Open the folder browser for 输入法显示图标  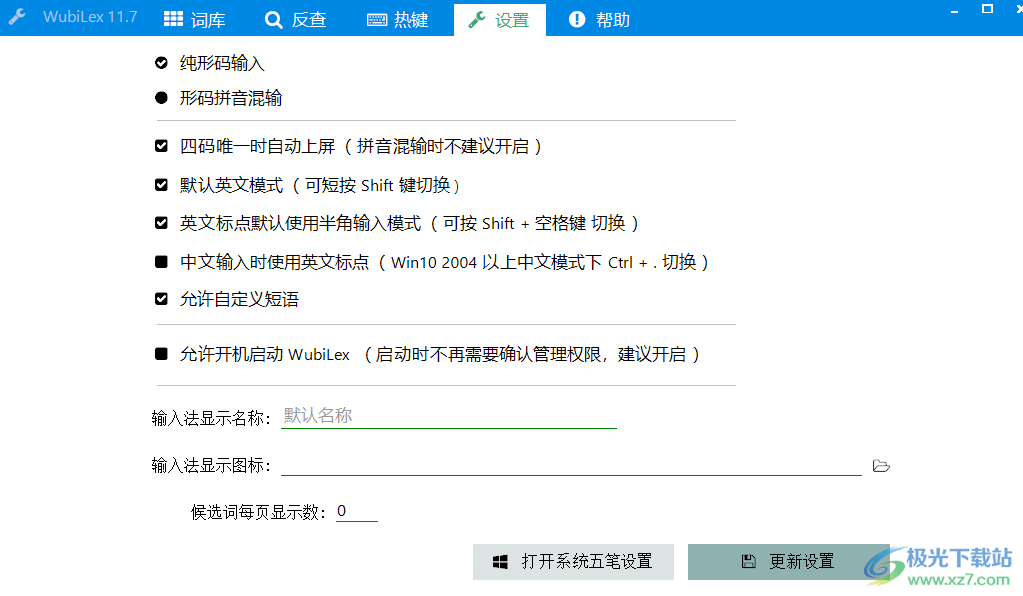(881, 465)
